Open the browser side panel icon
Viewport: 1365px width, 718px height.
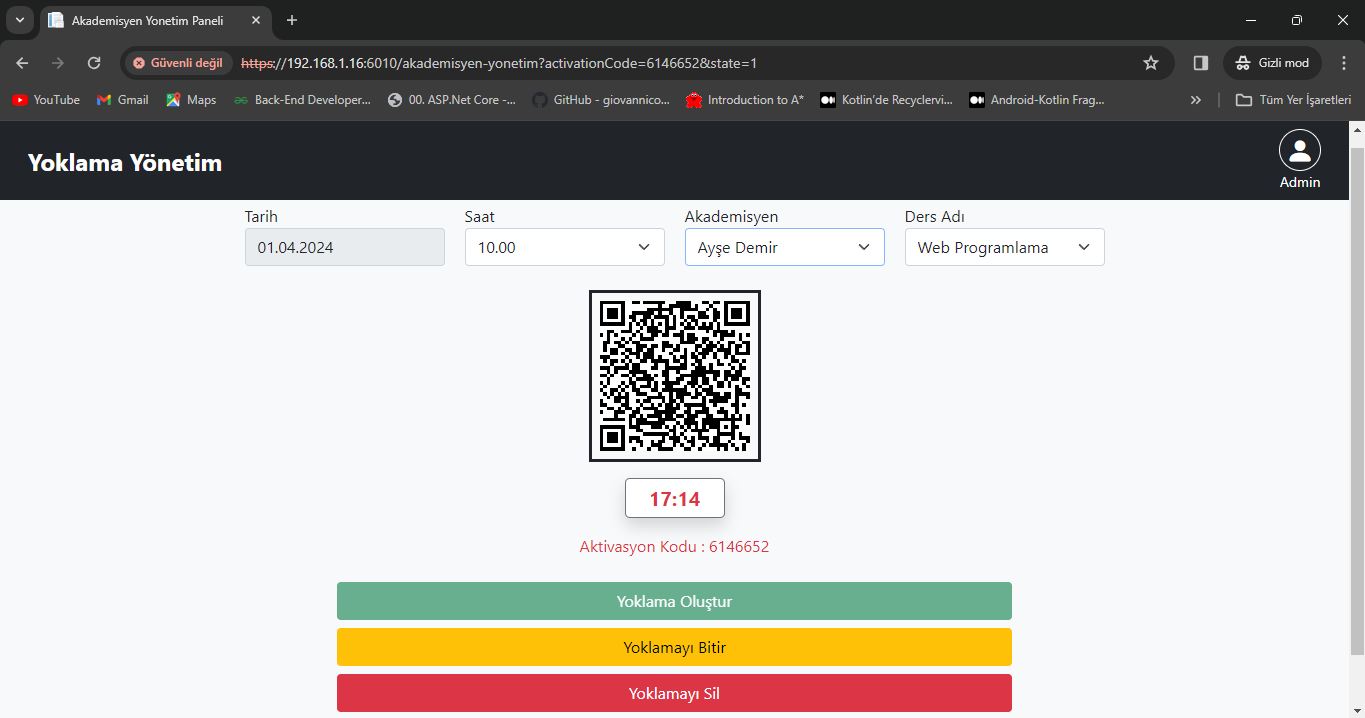pyautogui.click(x=1200, y=63)
